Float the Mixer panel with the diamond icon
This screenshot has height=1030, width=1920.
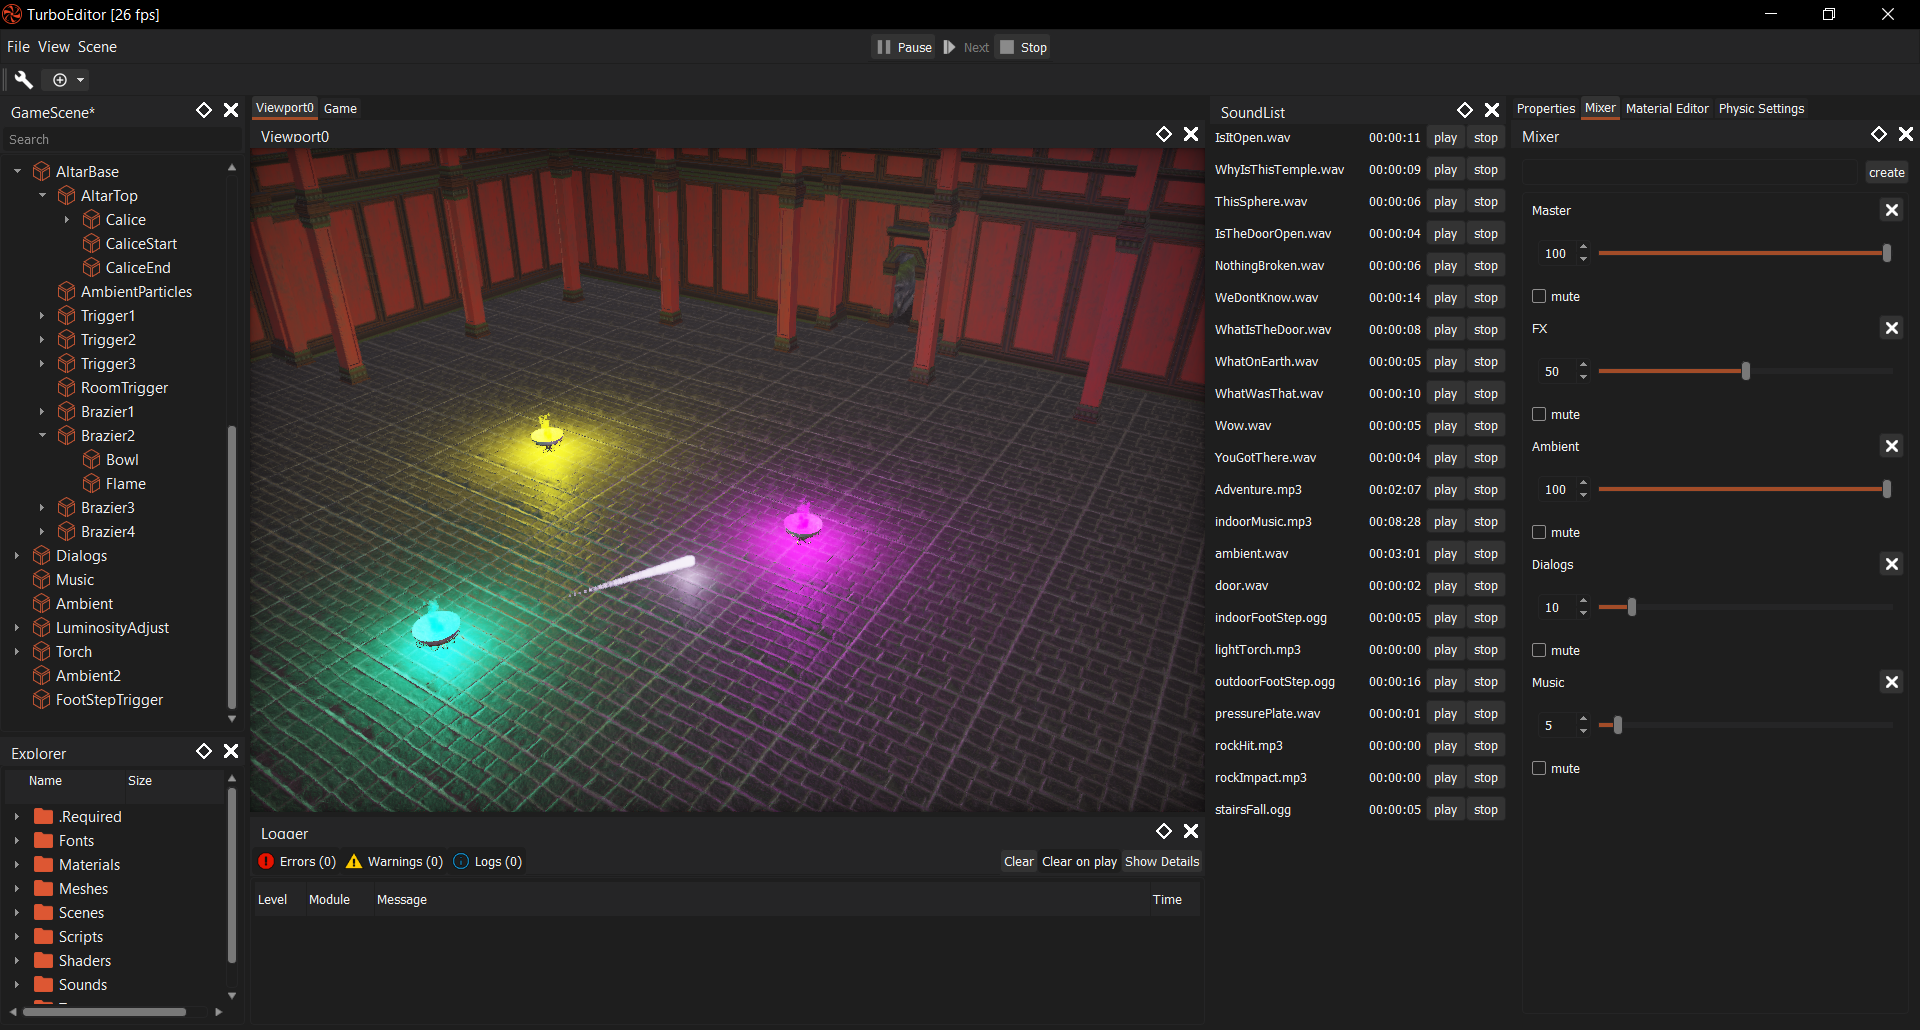point(1879,134)
